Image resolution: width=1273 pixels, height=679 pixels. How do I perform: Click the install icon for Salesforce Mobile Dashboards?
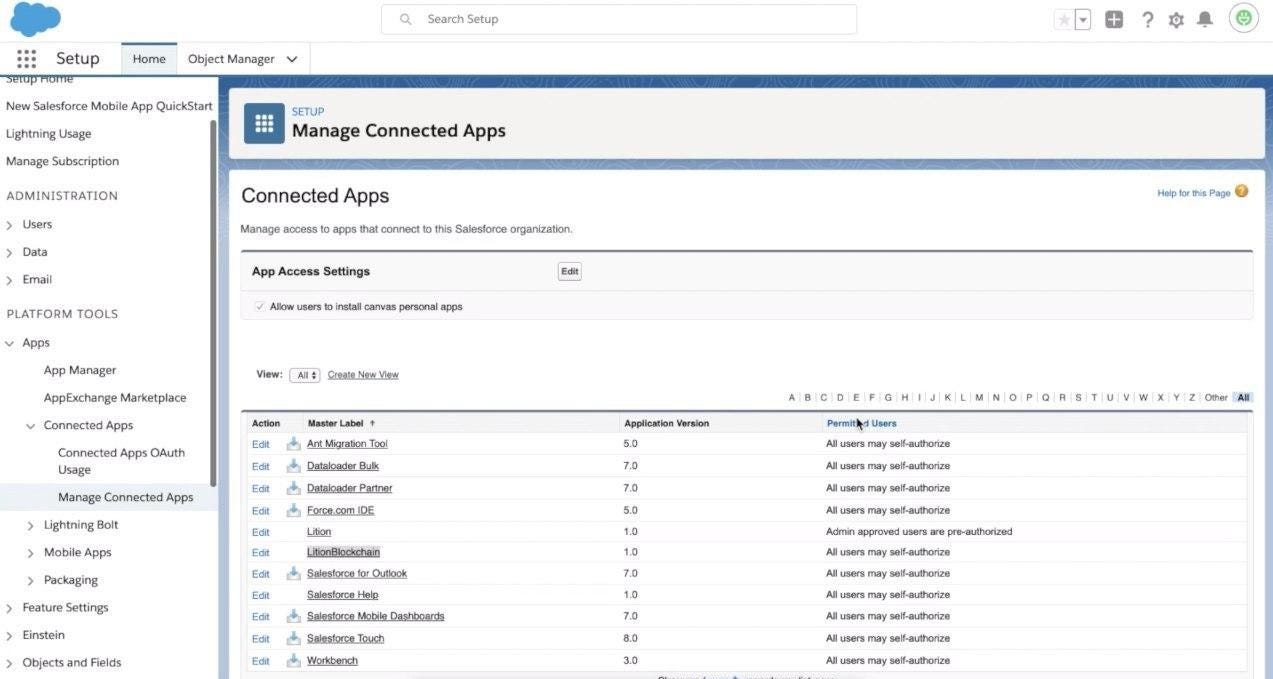coord(293,616)
